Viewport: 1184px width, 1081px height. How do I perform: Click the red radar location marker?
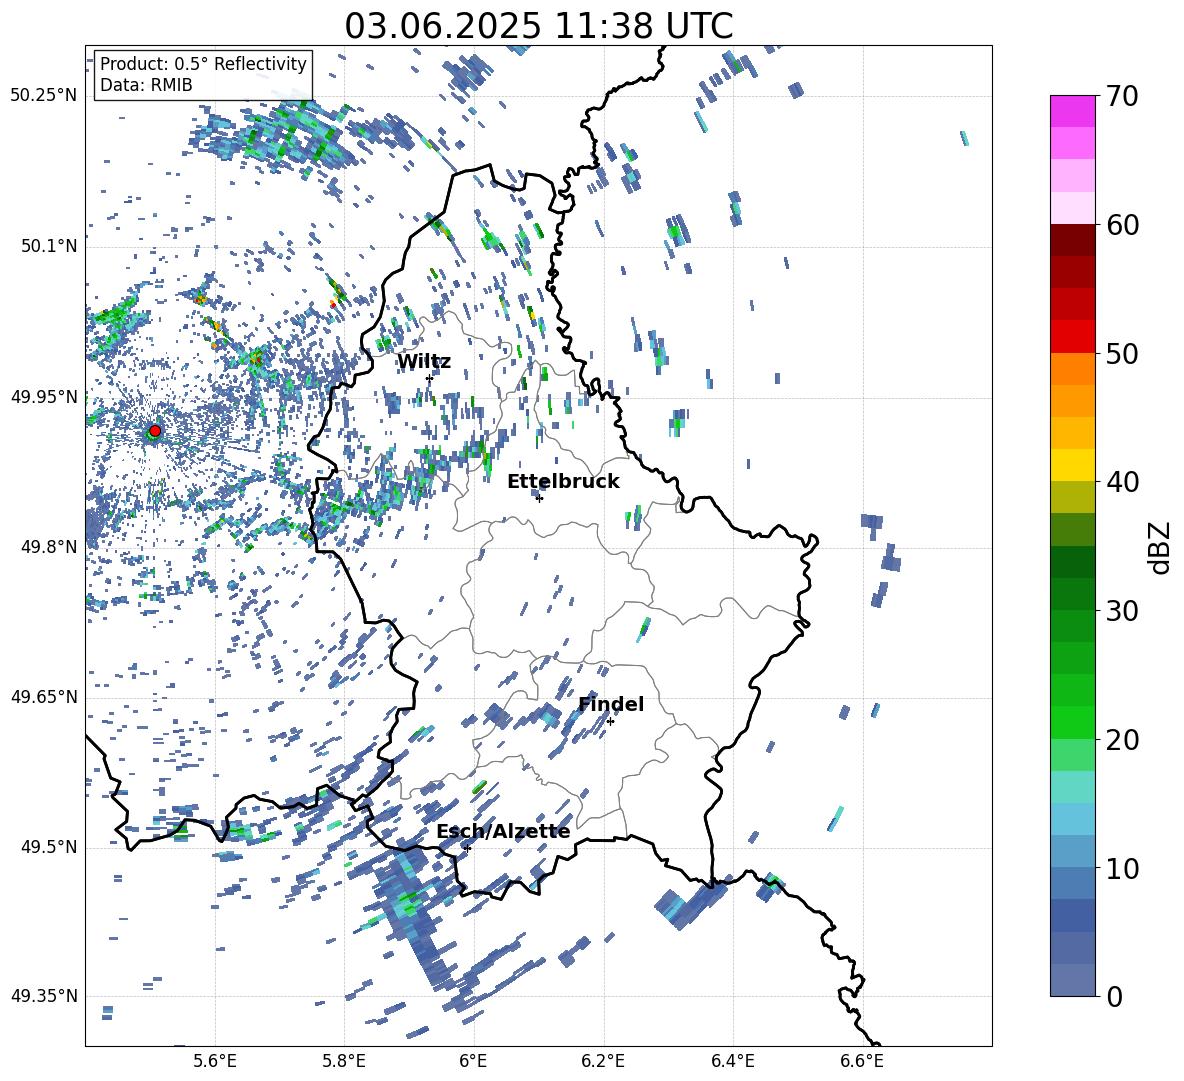pyautogui.click(x=155, y=431)
